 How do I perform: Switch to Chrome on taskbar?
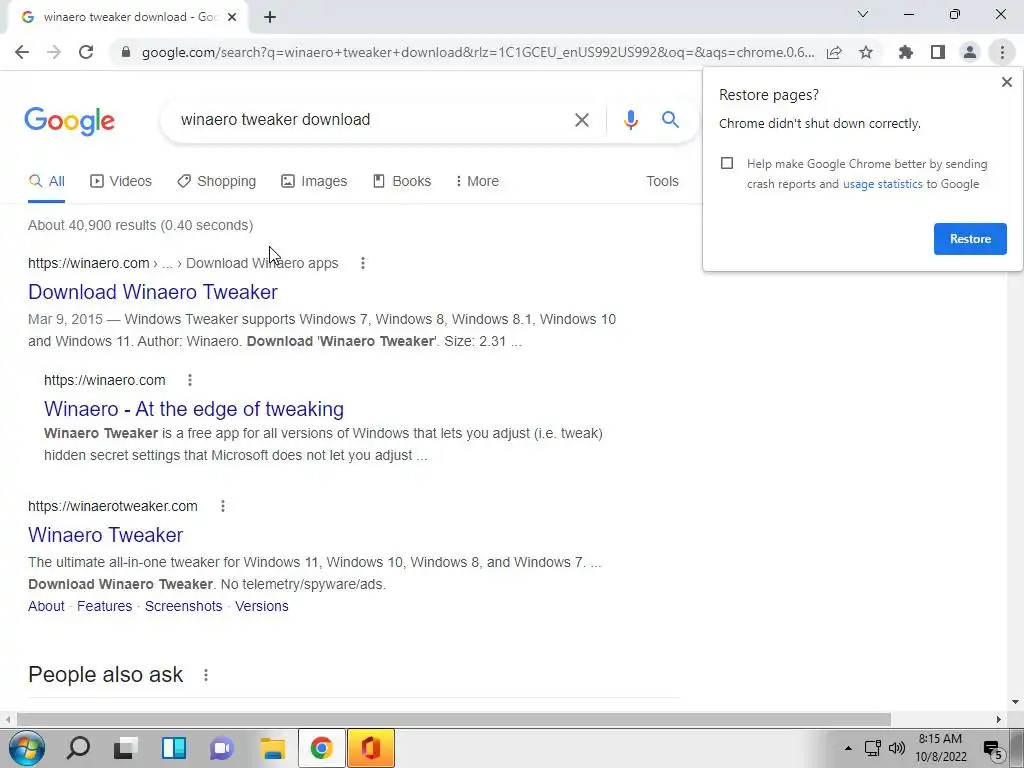(321, 748)
